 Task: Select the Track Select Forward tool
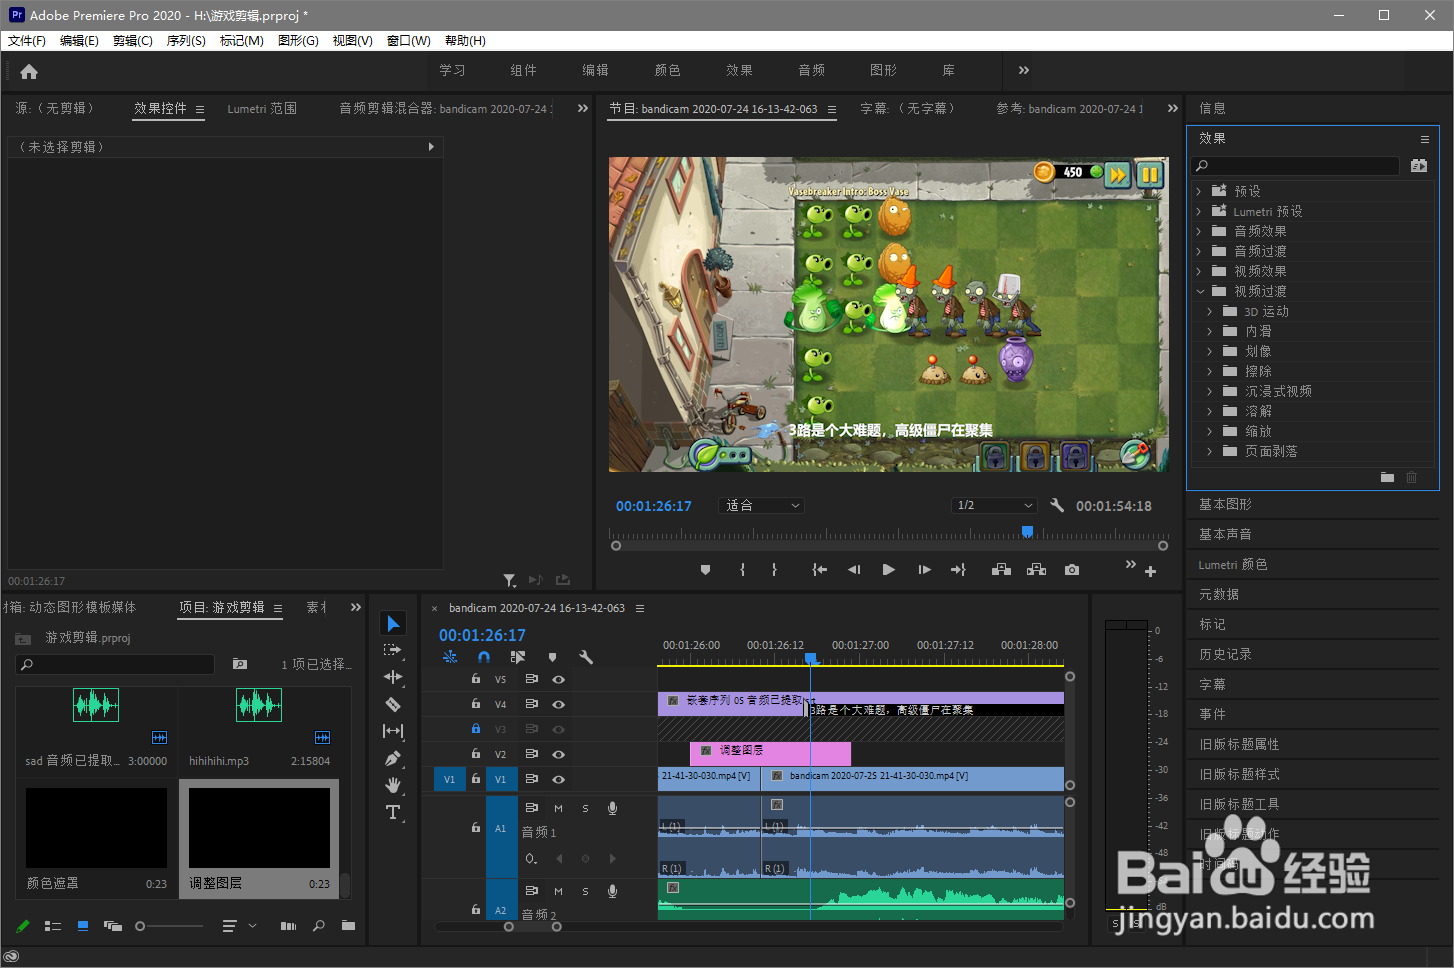point(393,650)
